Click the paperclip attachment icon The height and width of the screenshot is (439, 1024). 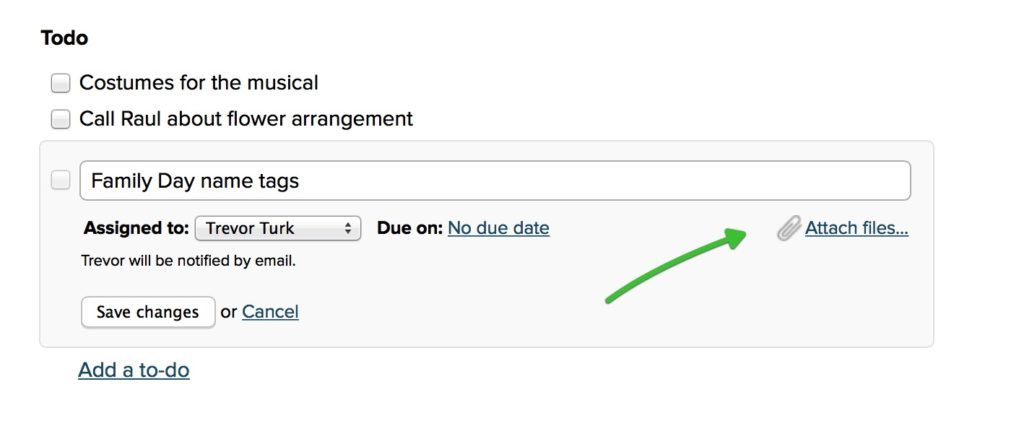(788, 229)
